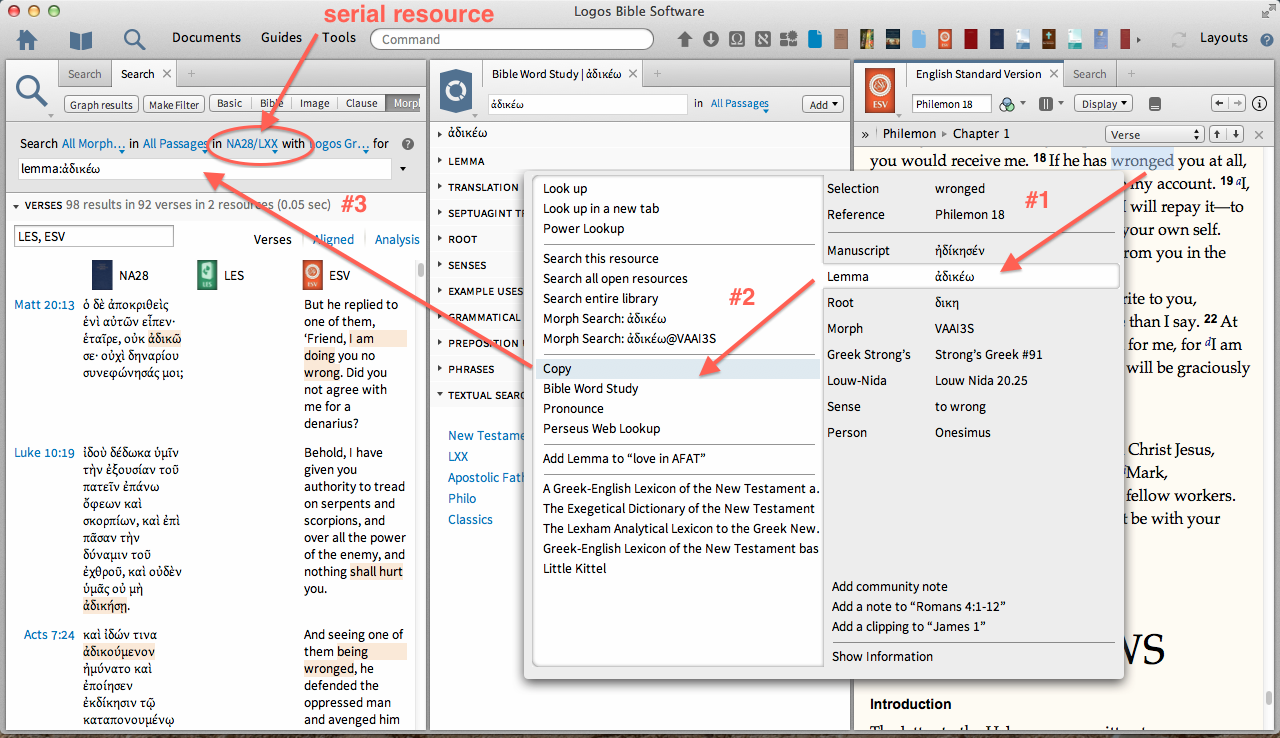Image resolution: width=1280 pixels, height=738 pixels.
Task: Open the visual filters three-circles icon
Action: pyautogui.click(x=1008, y=104)
